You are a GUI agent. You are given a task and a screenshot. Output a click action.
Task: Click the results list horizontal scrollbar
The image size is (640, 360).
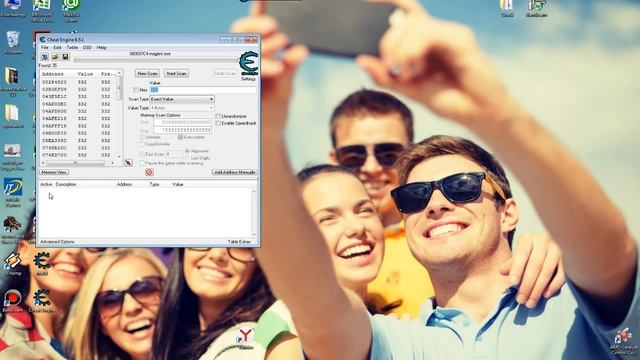click(78, 163)
